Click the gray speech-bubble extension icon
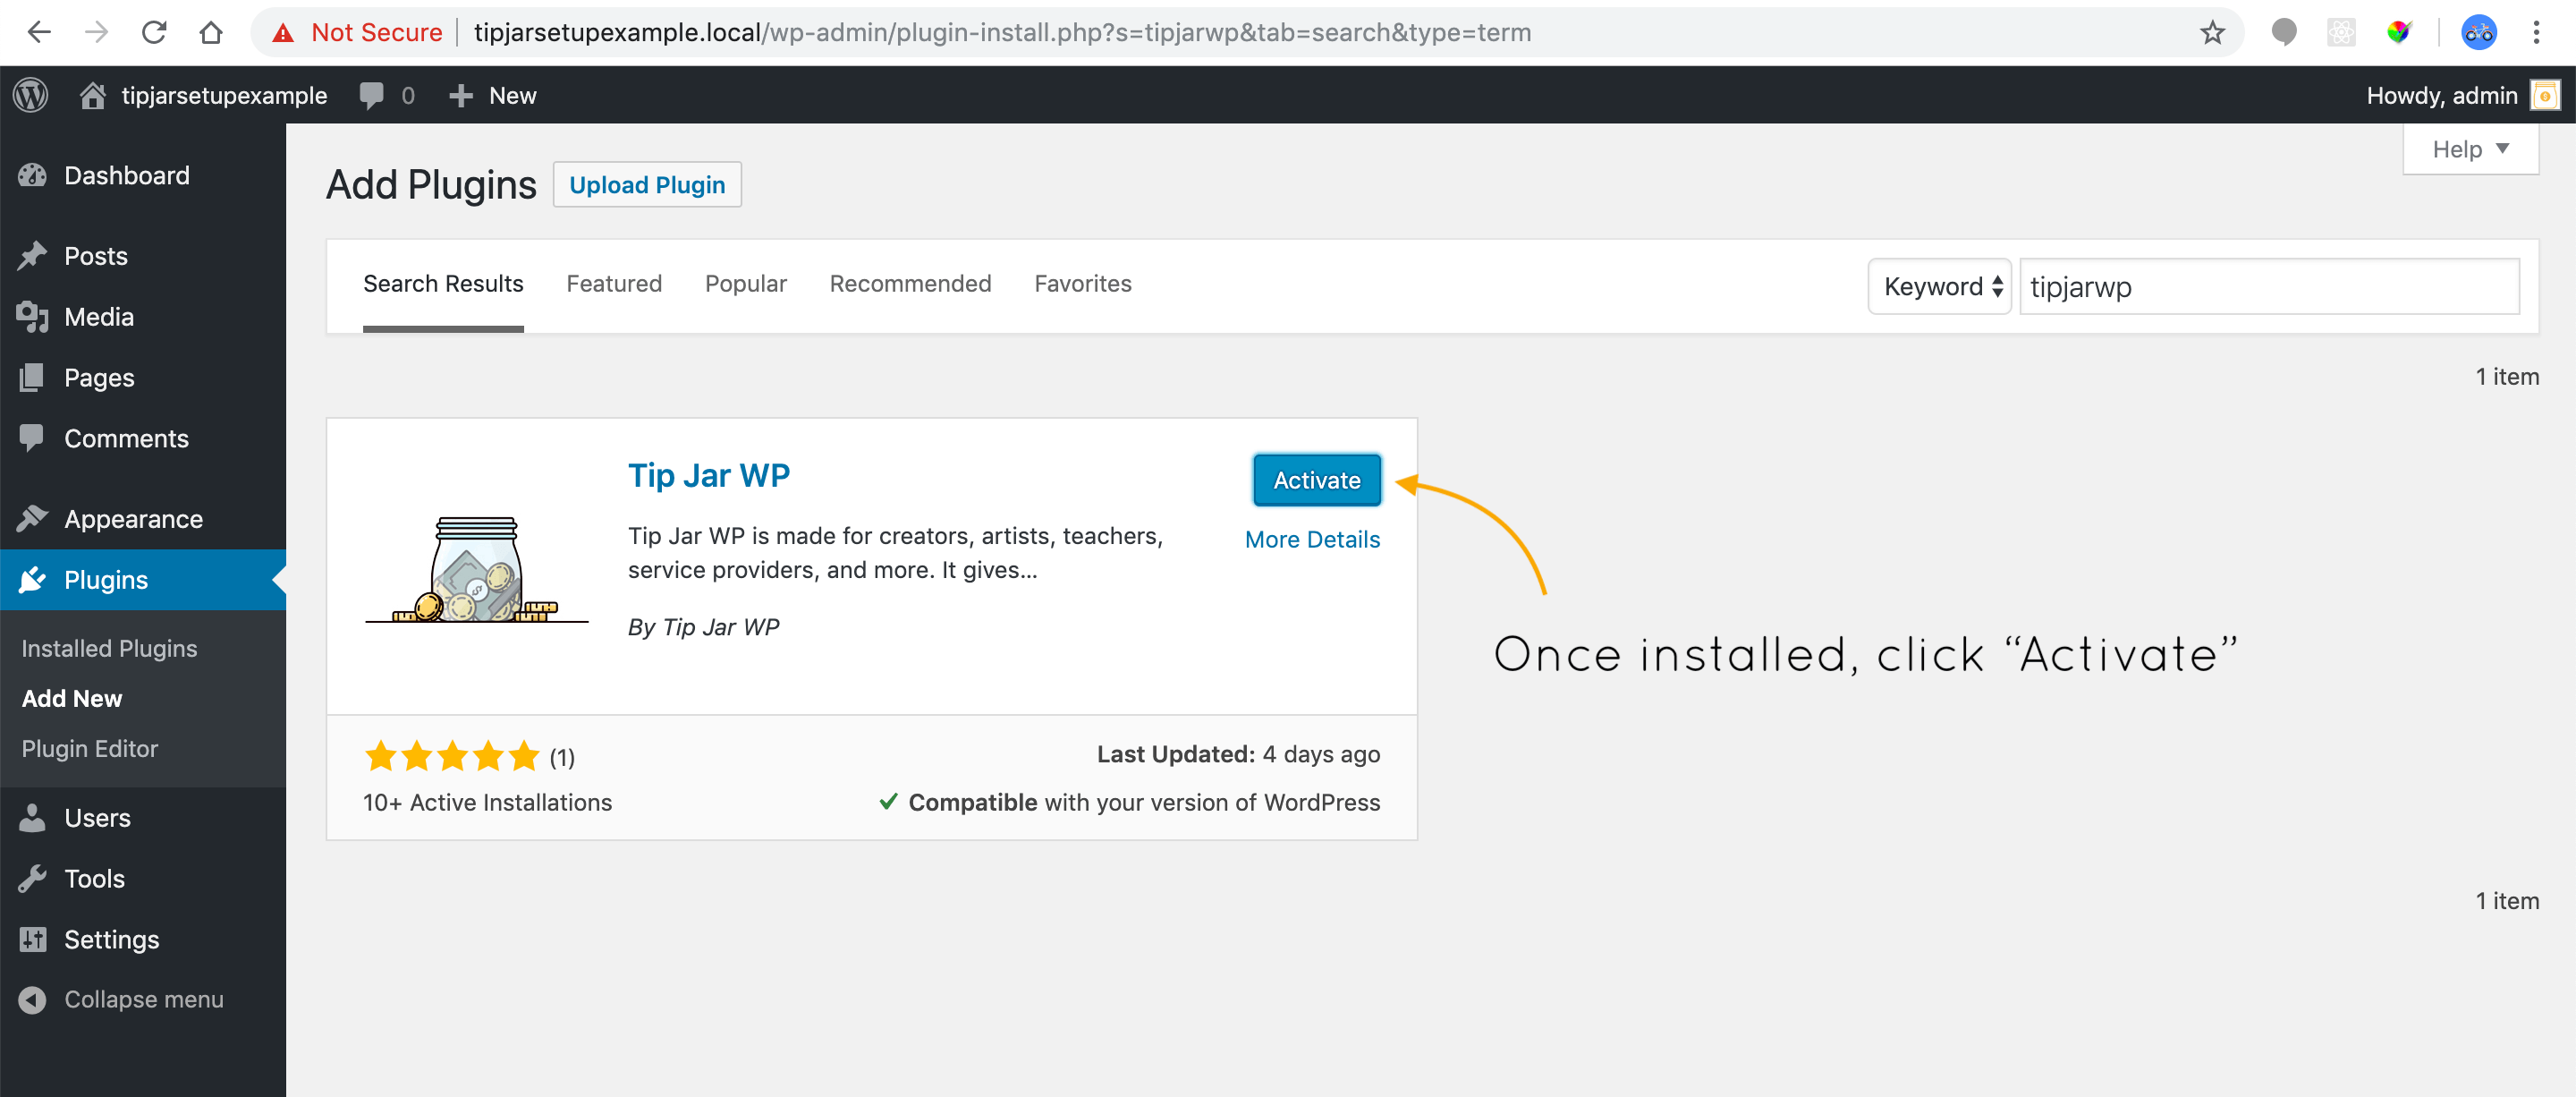This screenshot has width=2576, height=1097. click(2284, 33)
